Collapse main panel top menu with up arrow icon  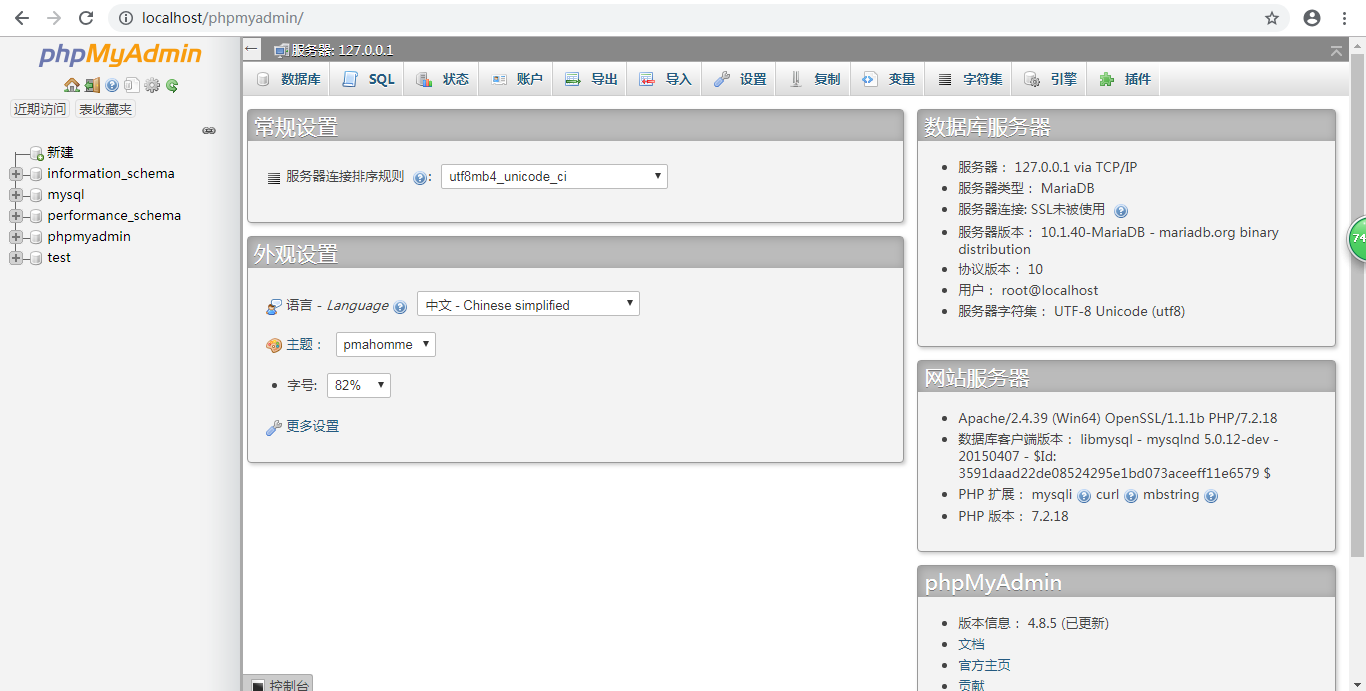(1337, 50)
